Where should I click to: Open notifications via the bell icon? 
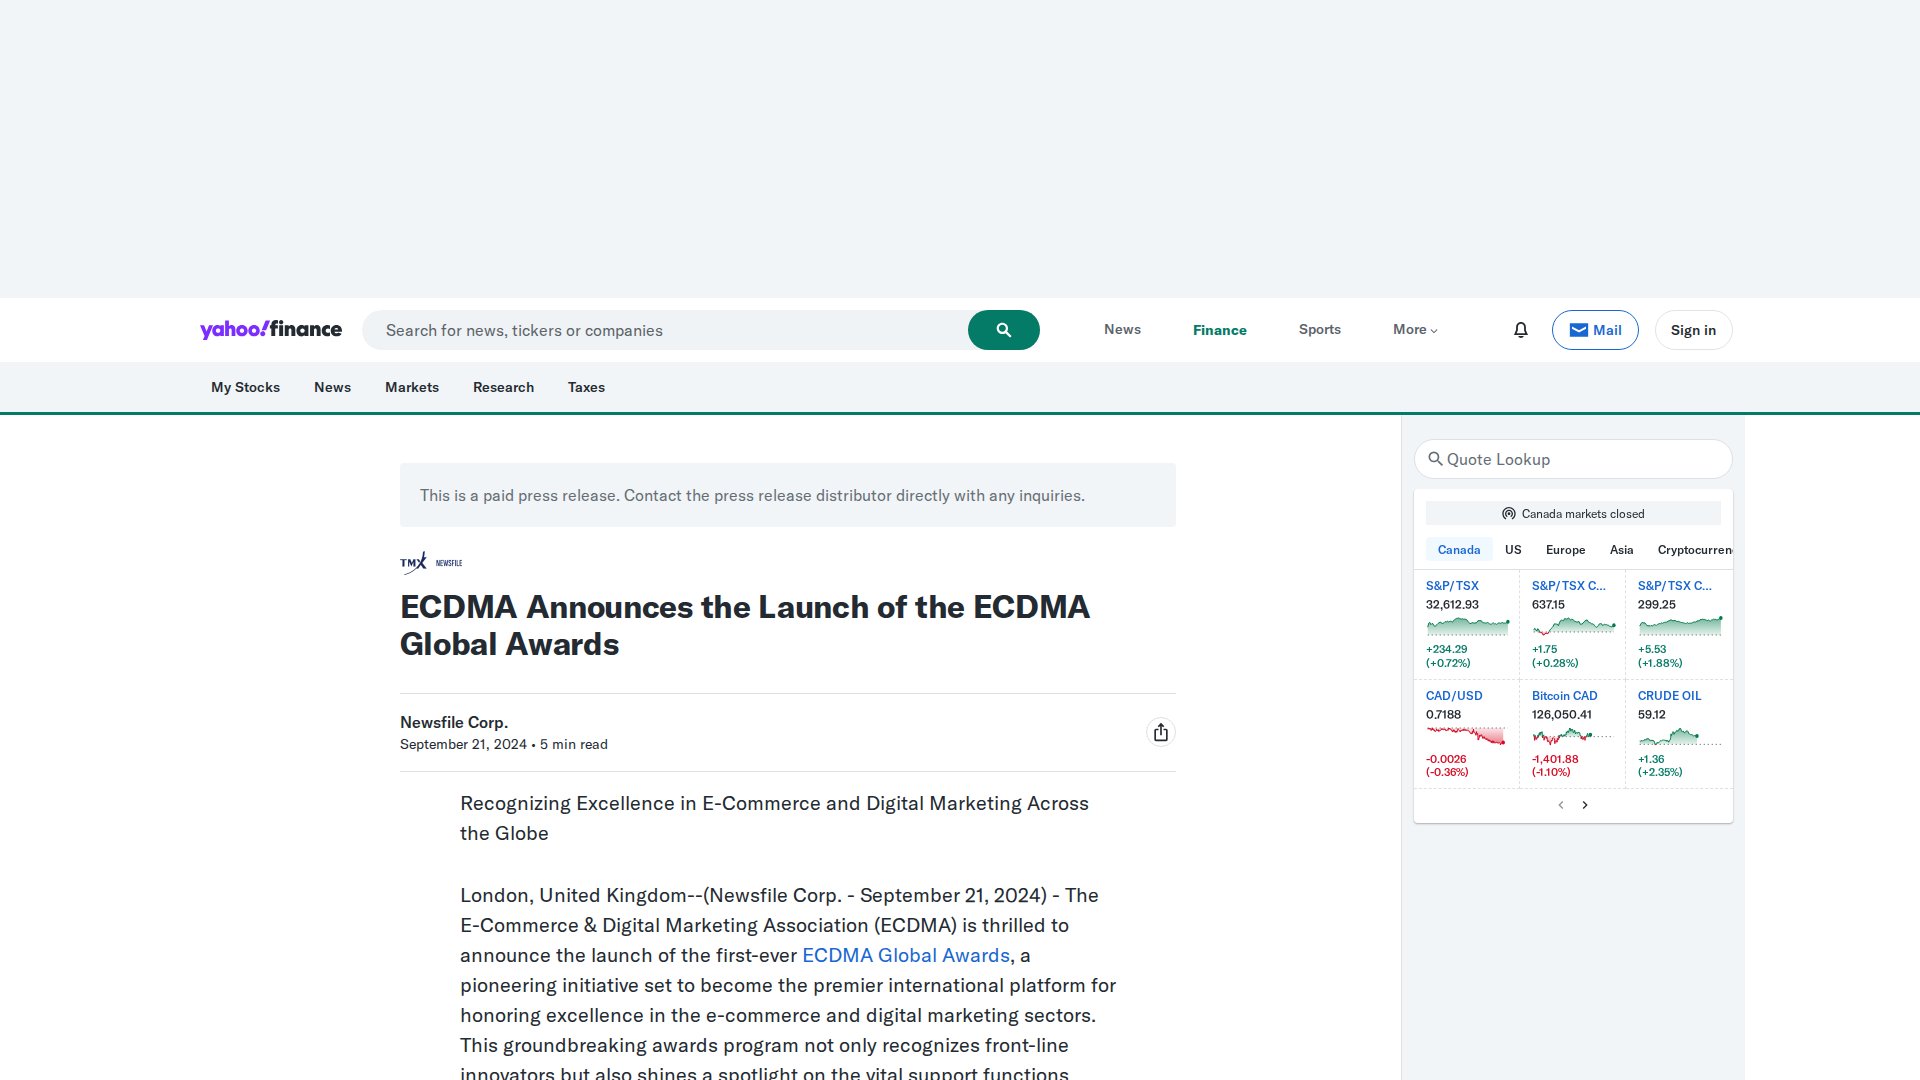tap(1520, 329)
